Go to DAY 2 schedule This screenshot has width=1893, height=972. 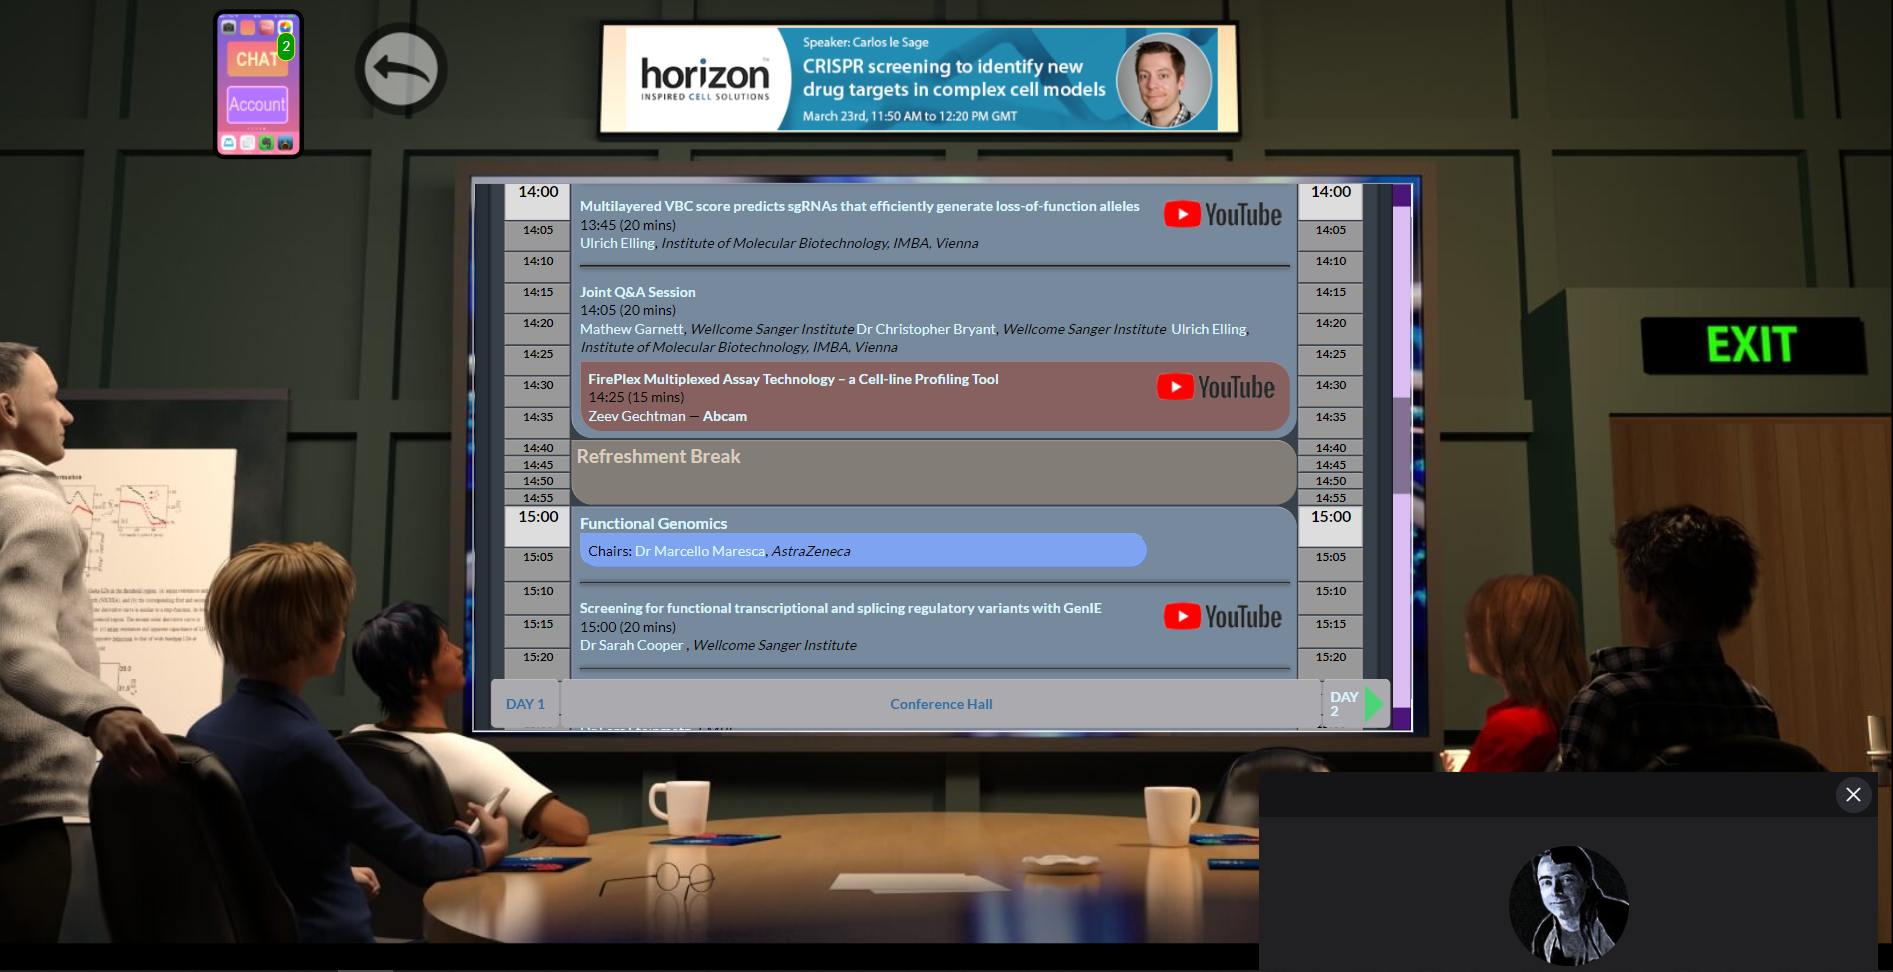point(1343,704)
